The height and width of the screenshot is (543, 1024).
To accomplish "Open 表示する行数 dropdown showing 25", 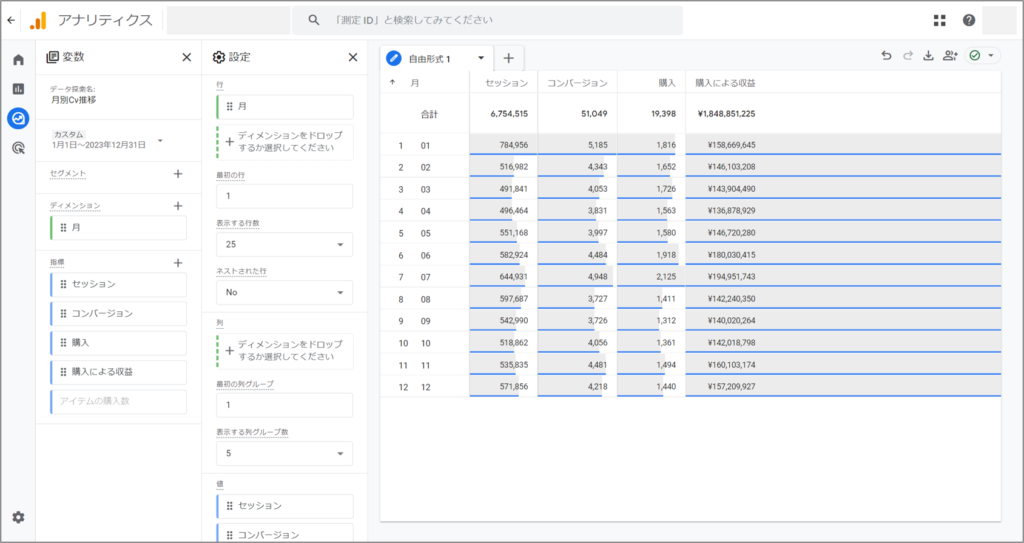I will pyautogui.click(x=284, y=244).
